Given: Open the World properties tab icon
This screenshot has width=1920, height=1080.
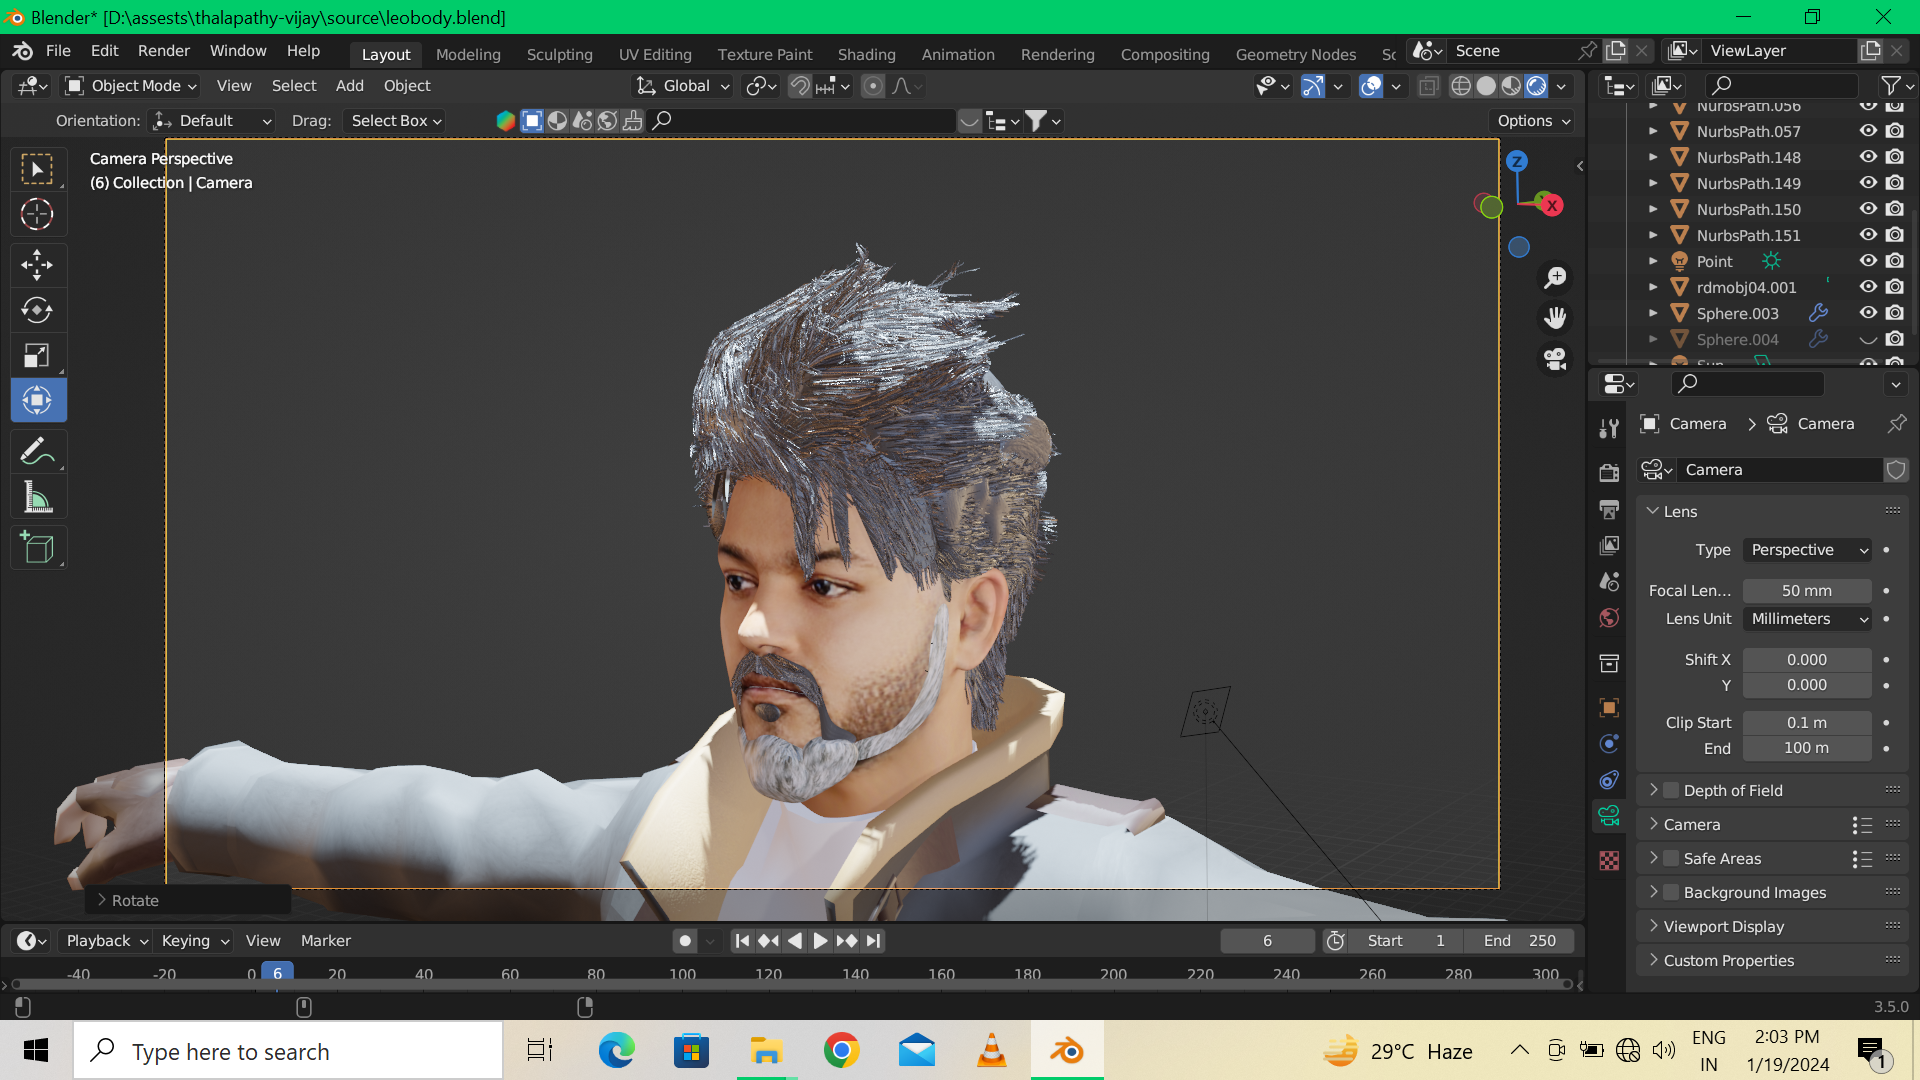Looking at the screenshot, I should (x=1609, y=618).
